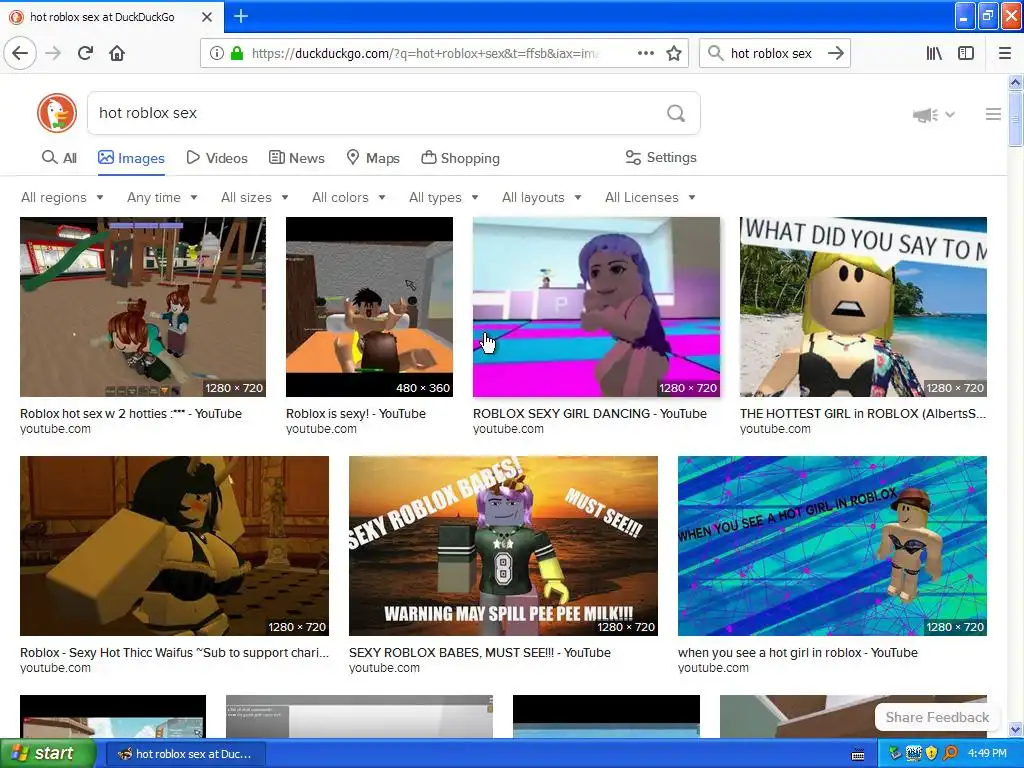
Task: Open page actions three-dot menu
Action: (646, 53)
